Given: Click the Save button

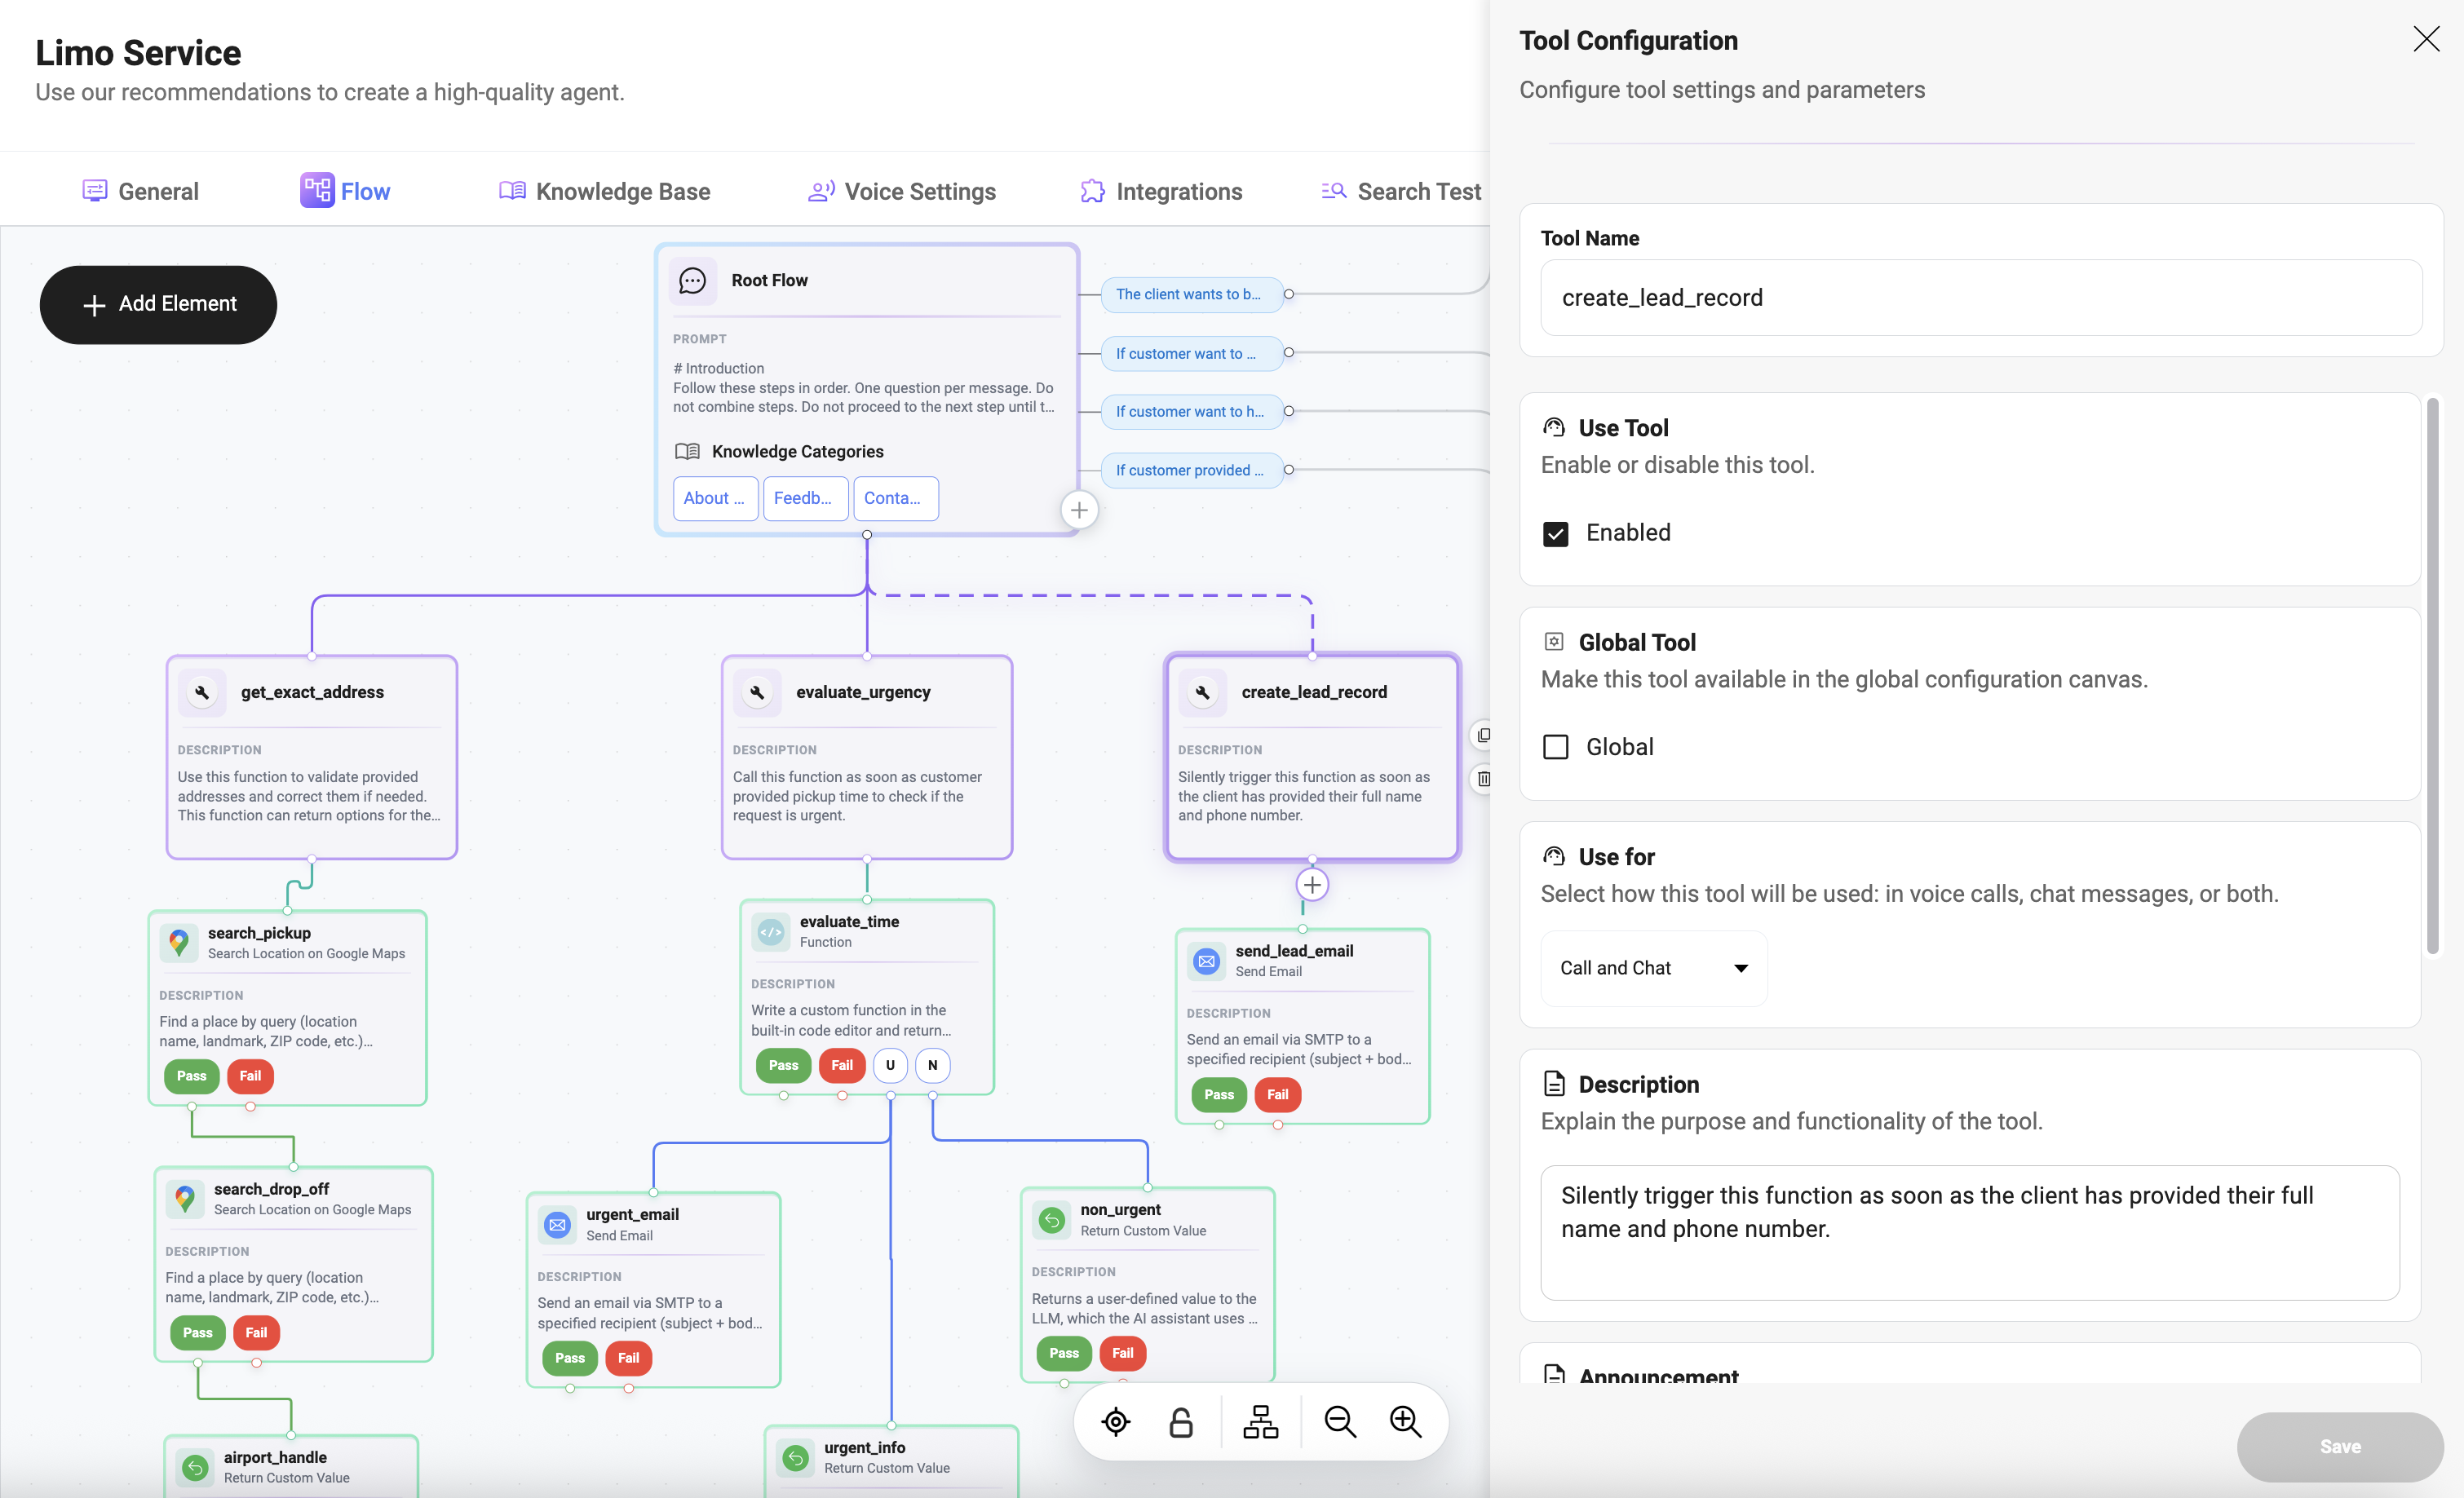Looking at the screenshot, I should tap(2339, 1446).
